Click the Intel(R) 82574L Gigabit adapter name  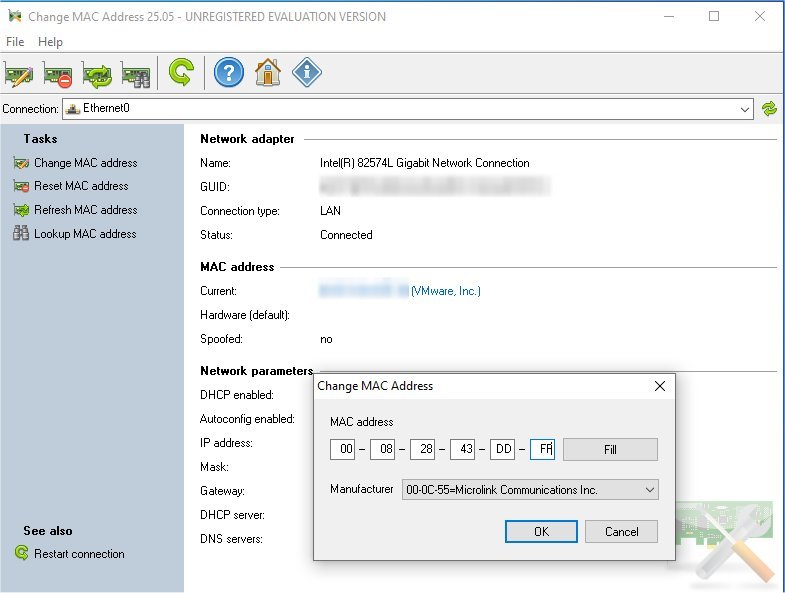tap(425, 163)
